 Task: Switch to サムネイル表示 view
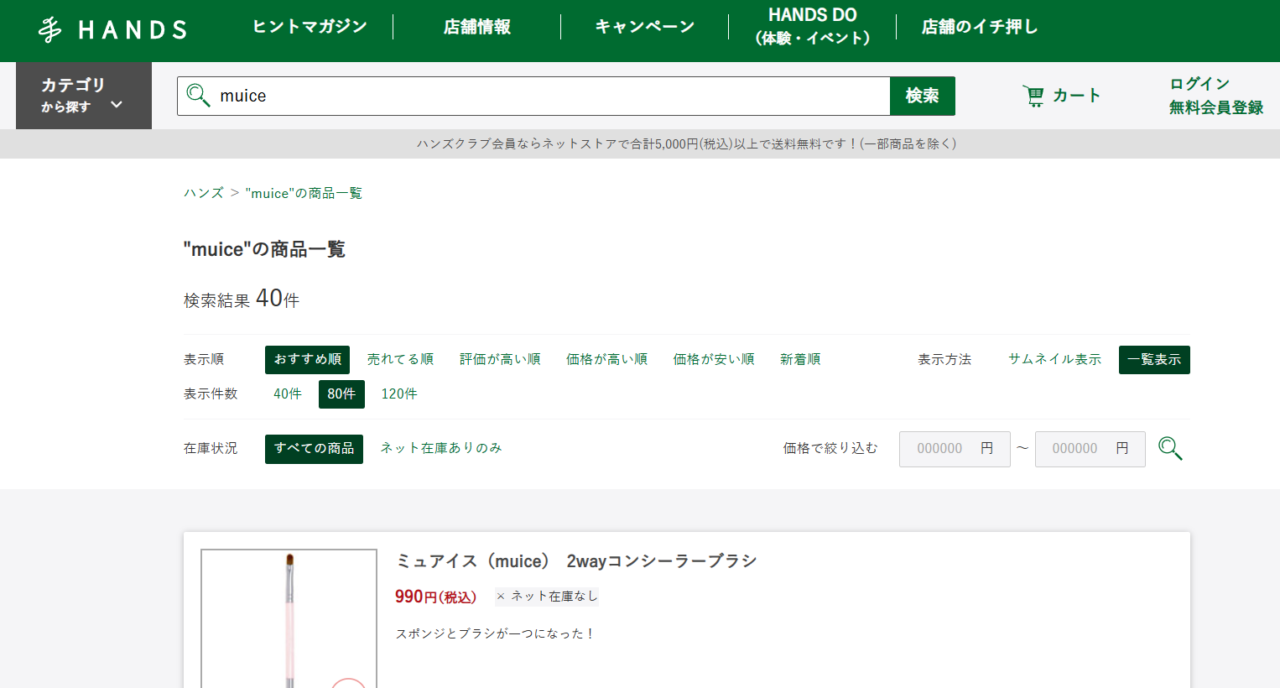pyautogui.click(x=1055, y=360)
